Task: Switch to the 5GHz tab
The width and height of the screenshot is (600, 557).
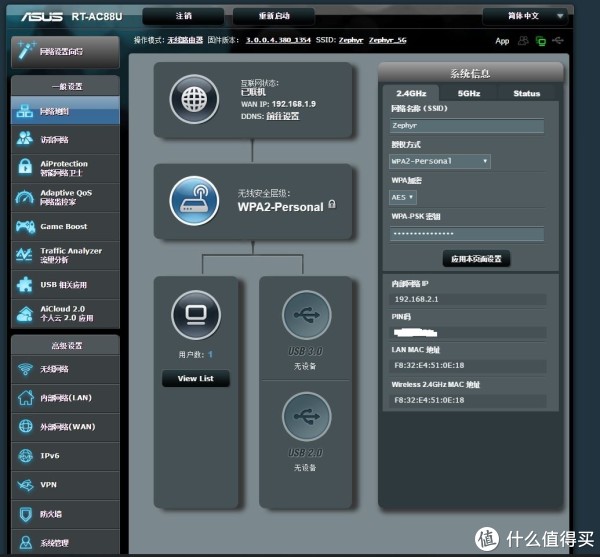Action: [469, 93]
